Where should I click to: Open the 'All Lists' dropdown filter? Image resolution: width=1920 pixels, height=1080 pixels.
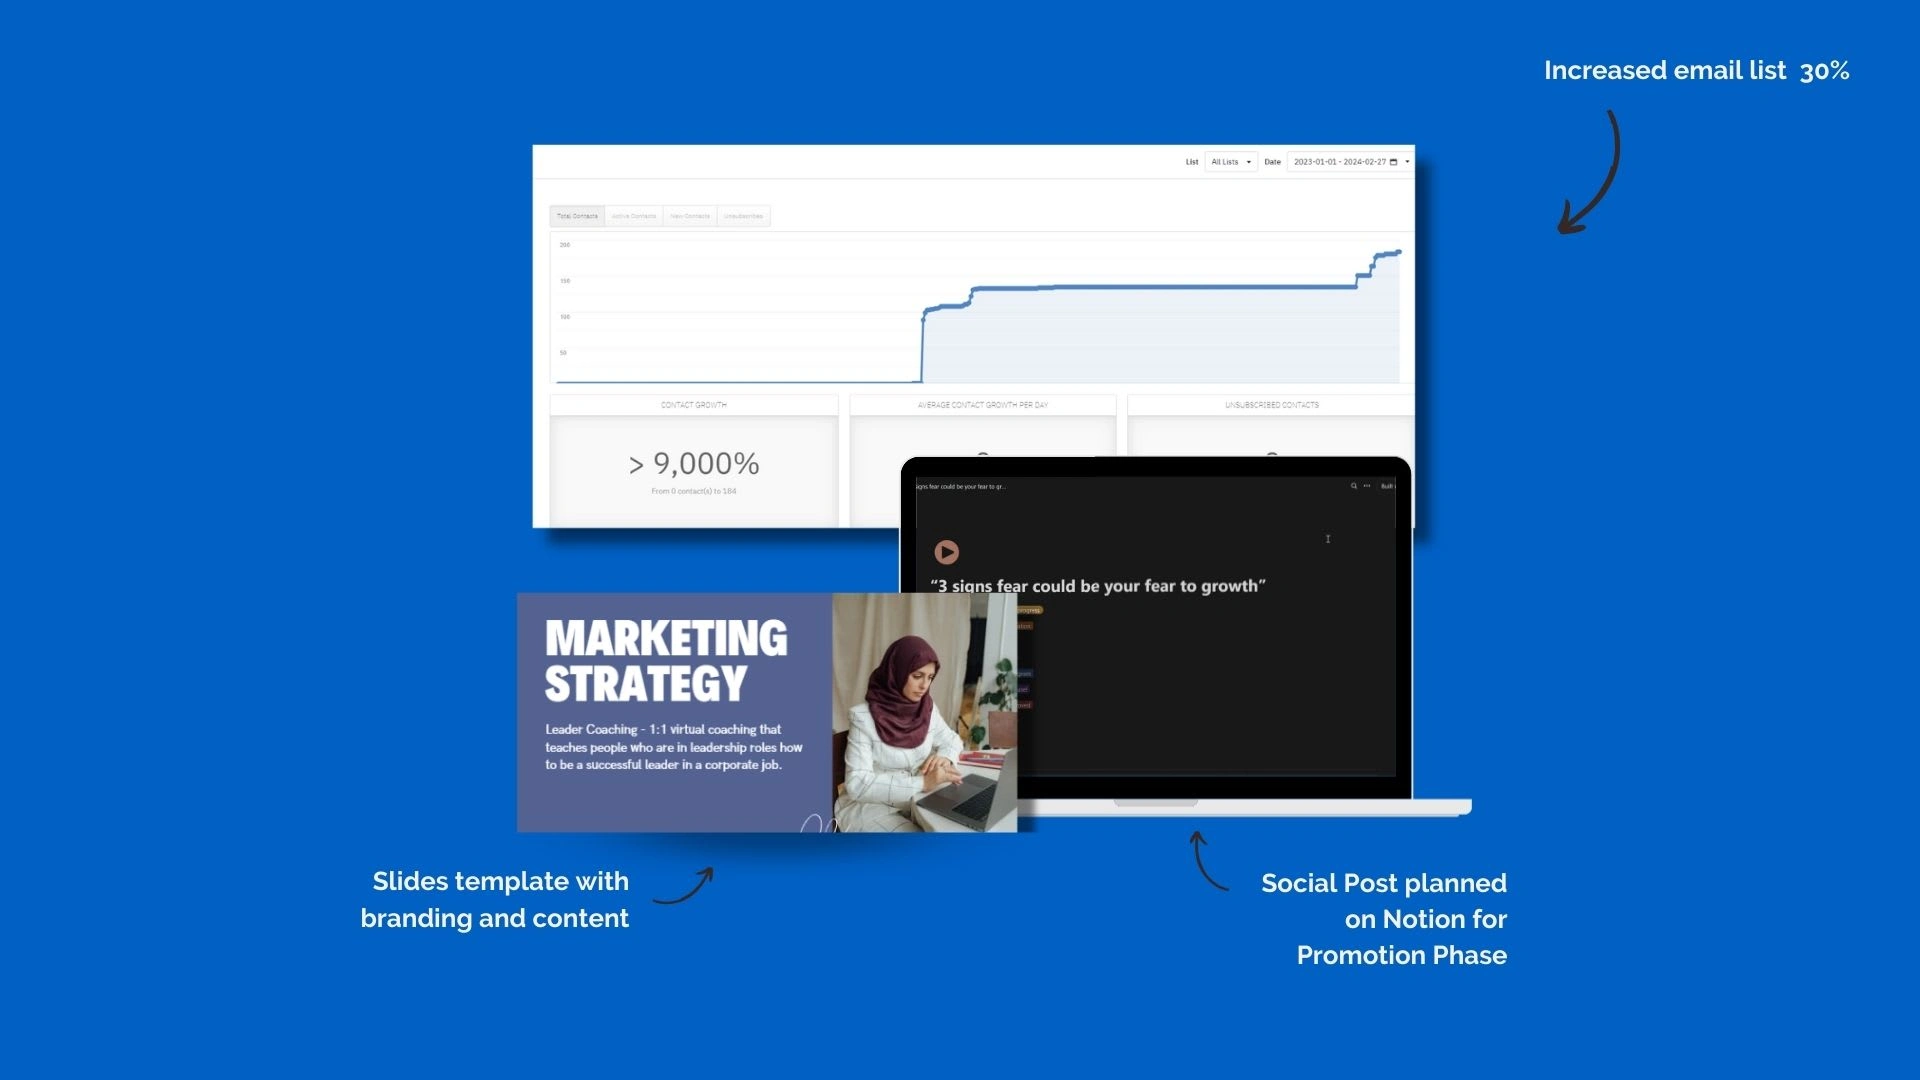(1226, 161)
